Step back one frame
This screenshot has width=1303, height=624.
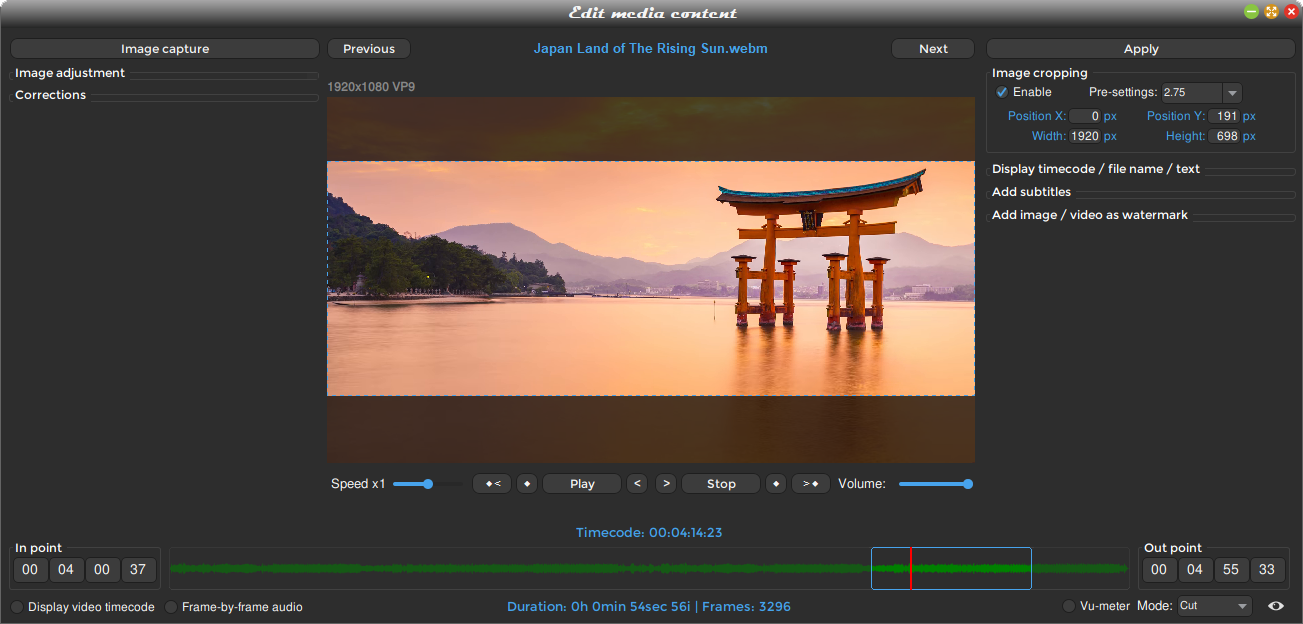click(637, 483)
